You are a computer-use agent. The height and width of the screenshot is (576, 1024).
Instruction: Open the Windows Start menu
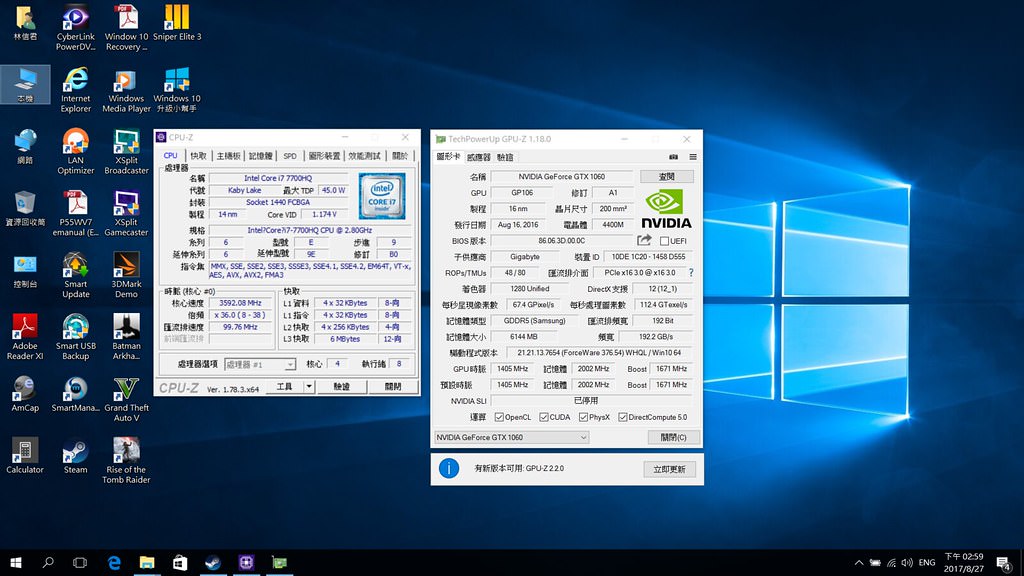click(16, 562)
